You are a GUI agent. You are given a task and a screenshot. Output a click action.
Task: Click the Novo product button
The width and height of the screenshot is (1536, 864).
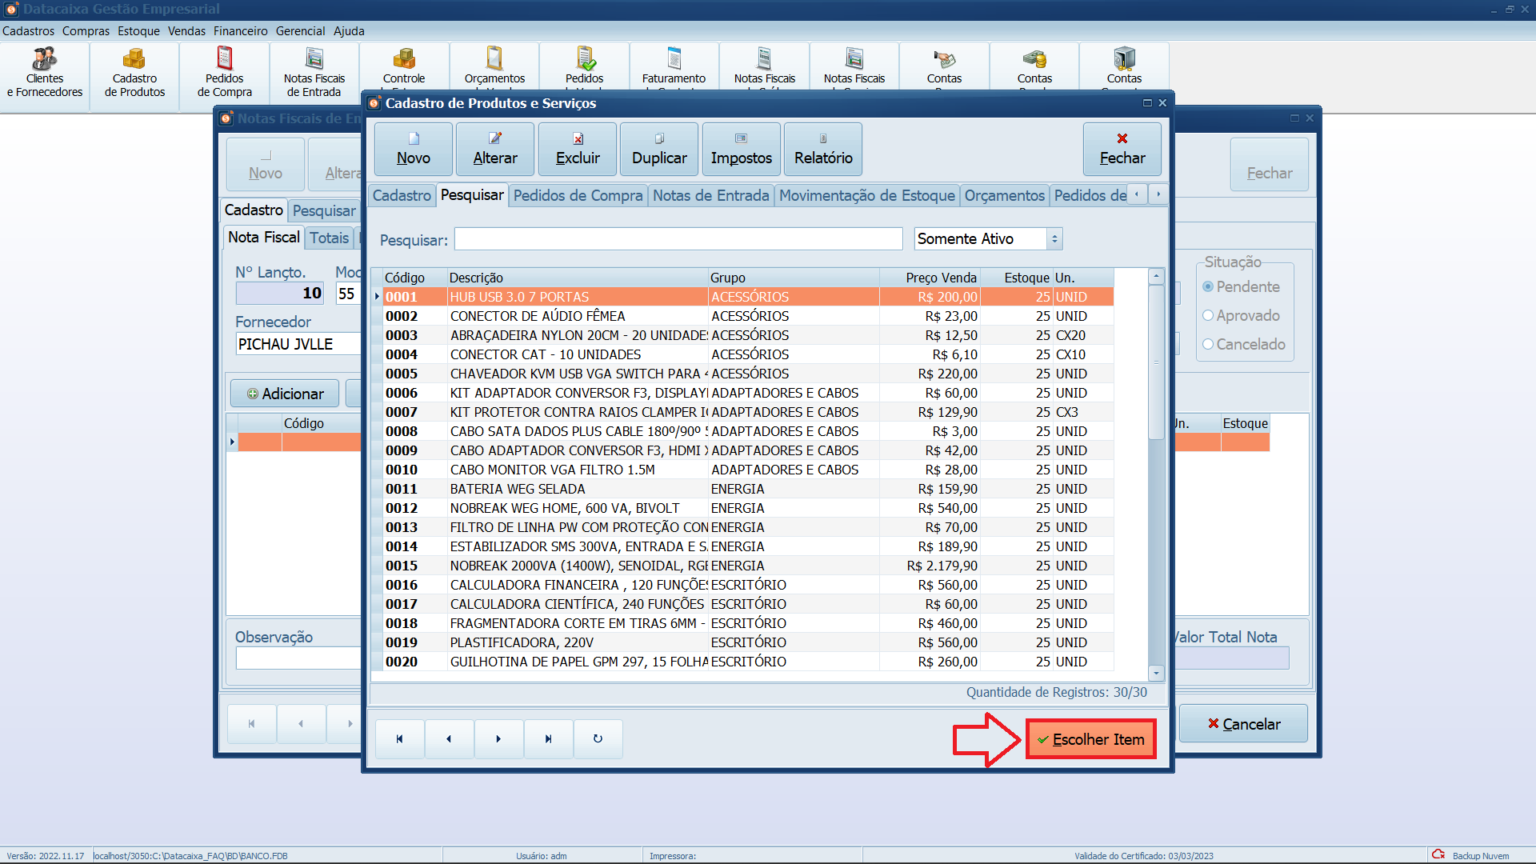413,149
